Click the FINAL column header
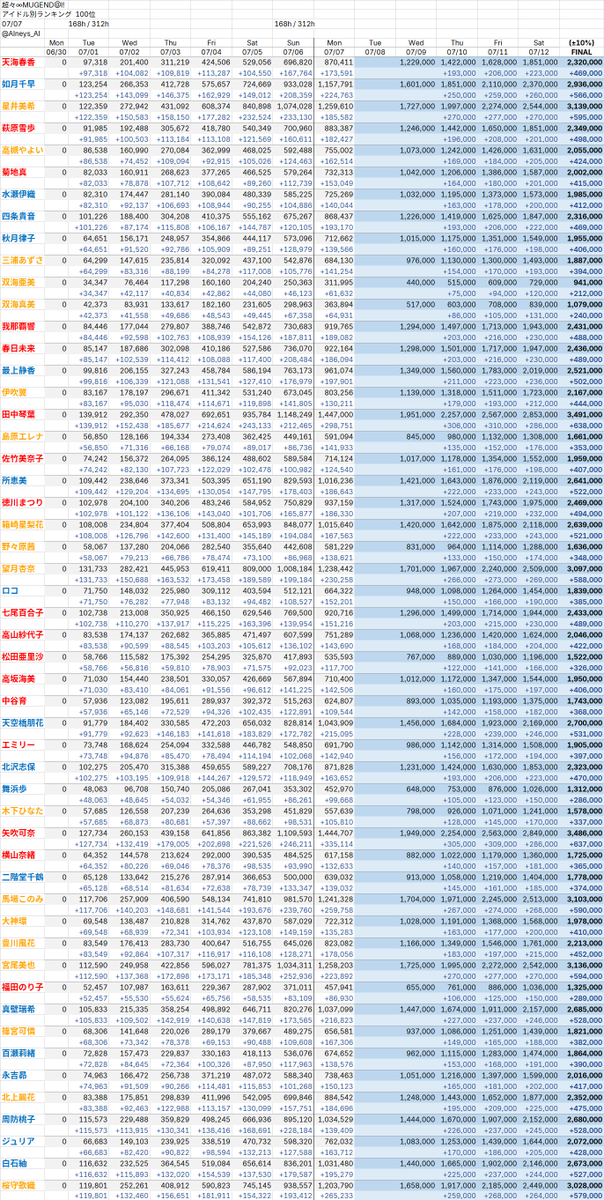604x1200 pixels. coord(582,50)
